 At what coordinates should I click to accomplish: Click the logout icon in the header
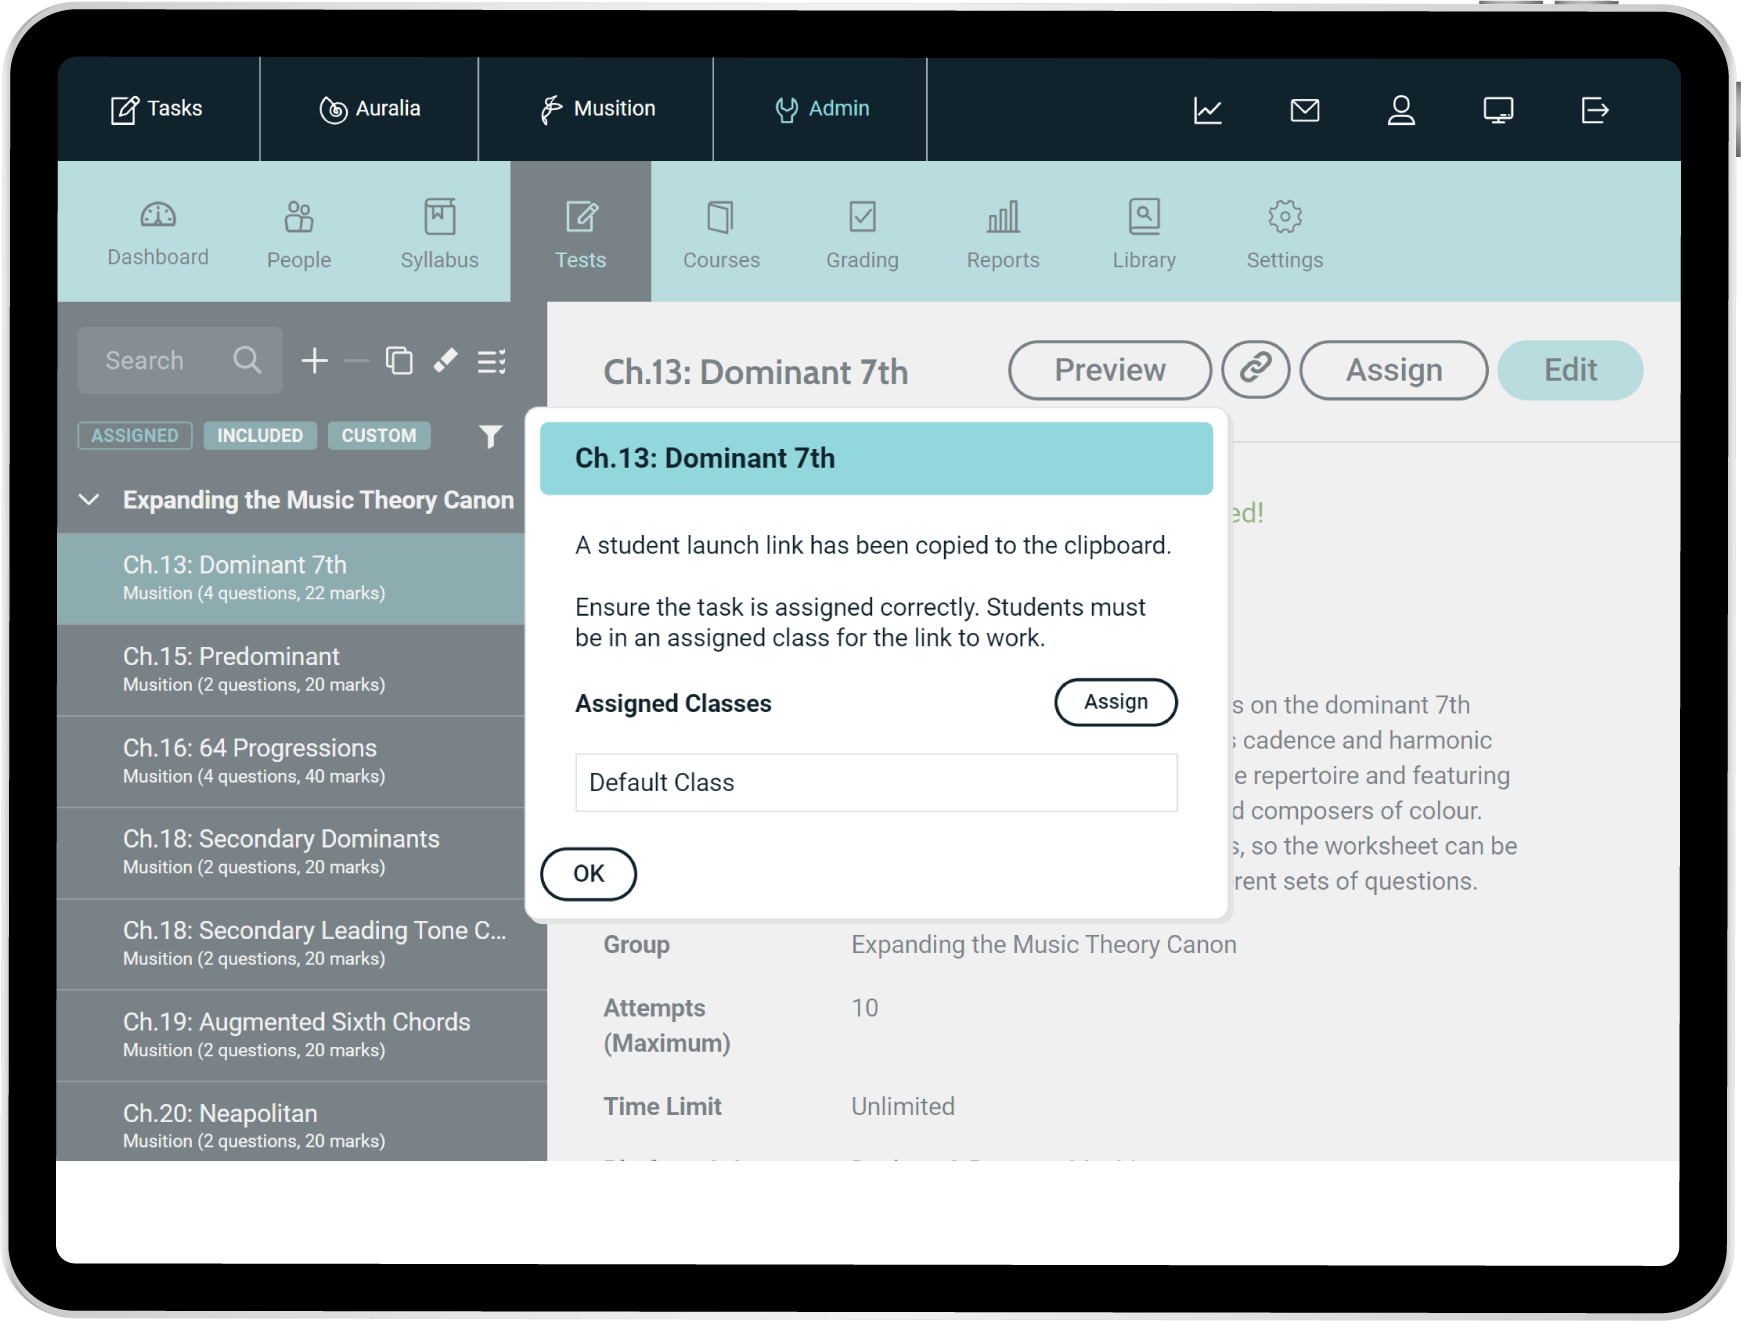tap(1594, 110)
